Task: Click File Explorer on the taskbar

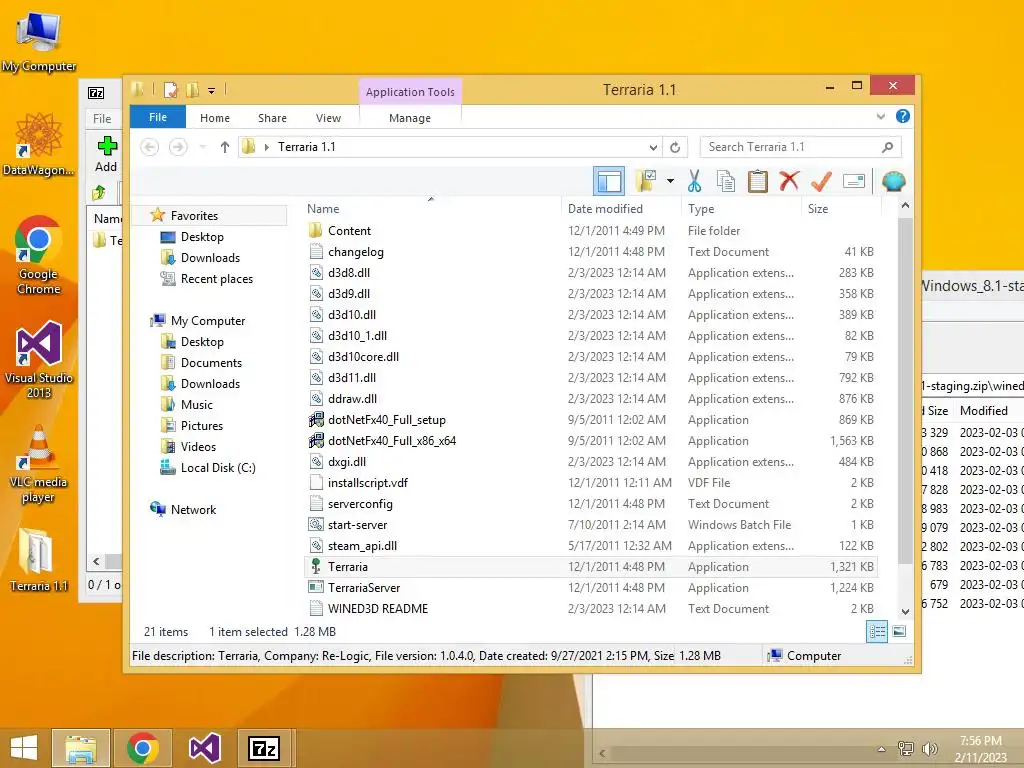Action: coord(81,748)
